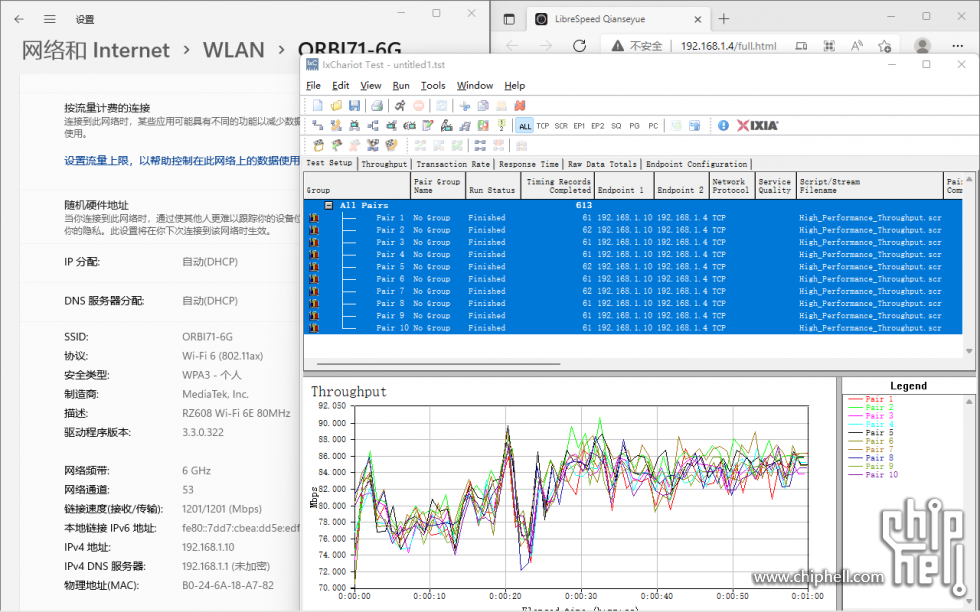Click the Script/Stream Filename column header

(869, 186)
